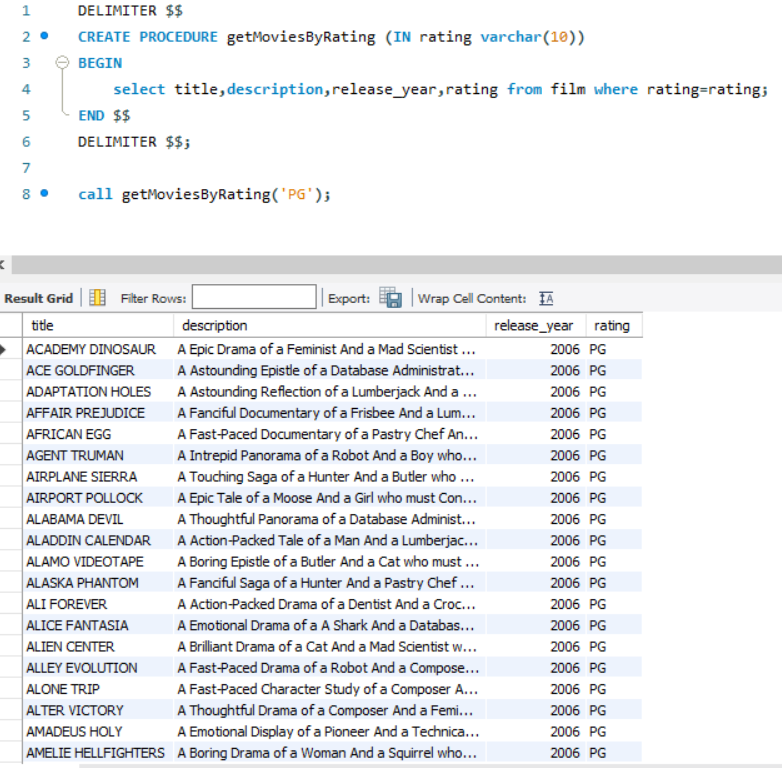Toggle the Wrap Cell Content icon

(x=546, y=298)
